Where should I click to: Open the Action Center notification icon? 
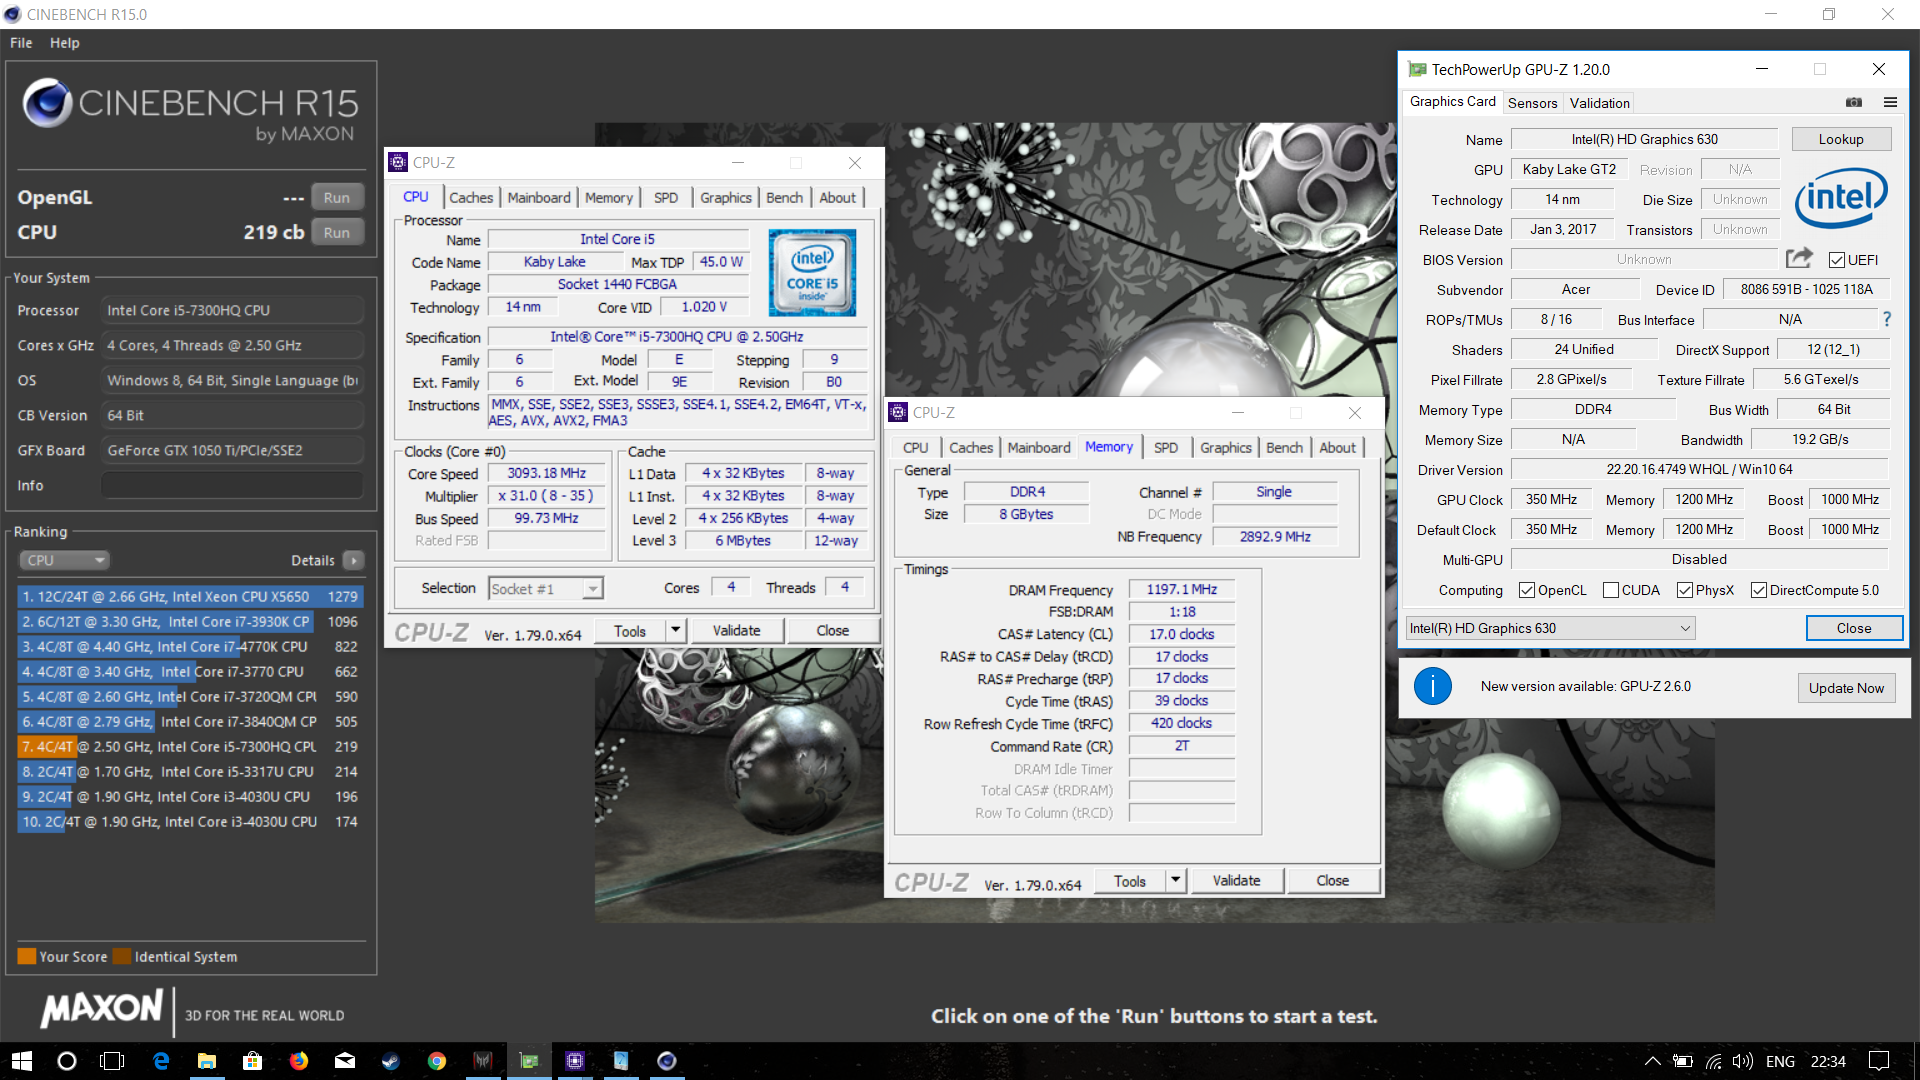click(1879, 1061)
